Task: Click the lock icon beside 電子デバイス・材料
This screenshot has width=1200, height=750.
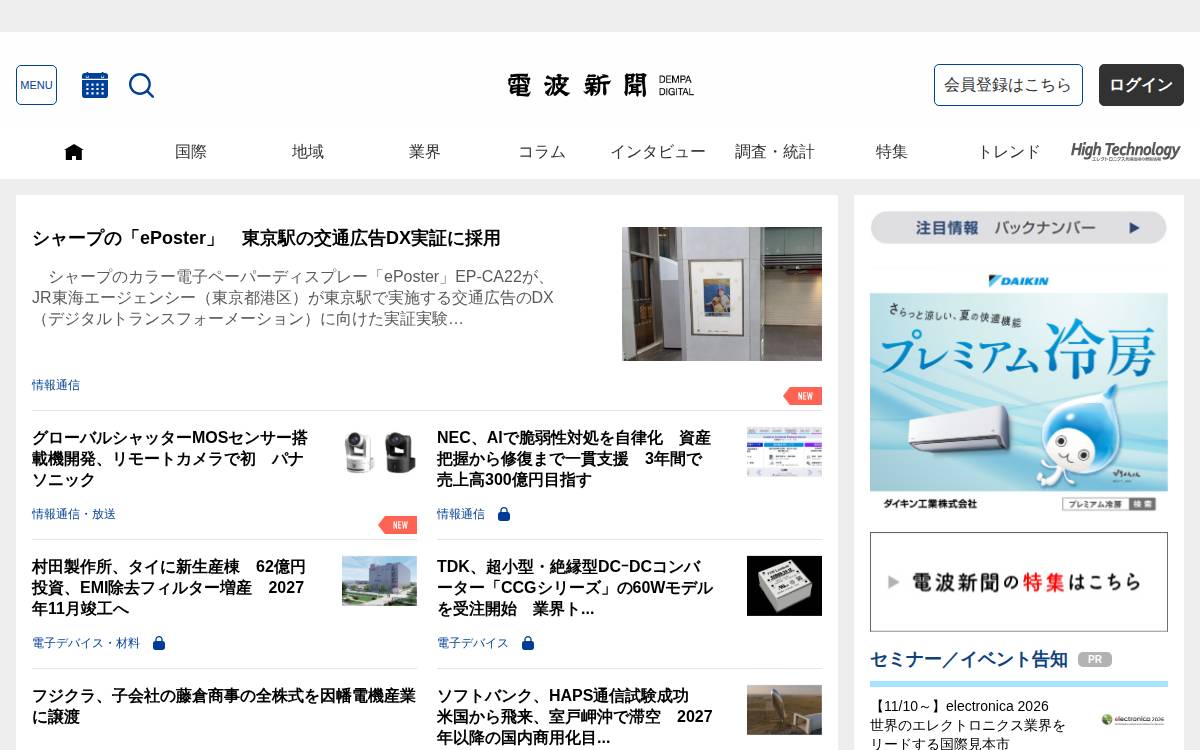Action: click(x=159, y=643)
